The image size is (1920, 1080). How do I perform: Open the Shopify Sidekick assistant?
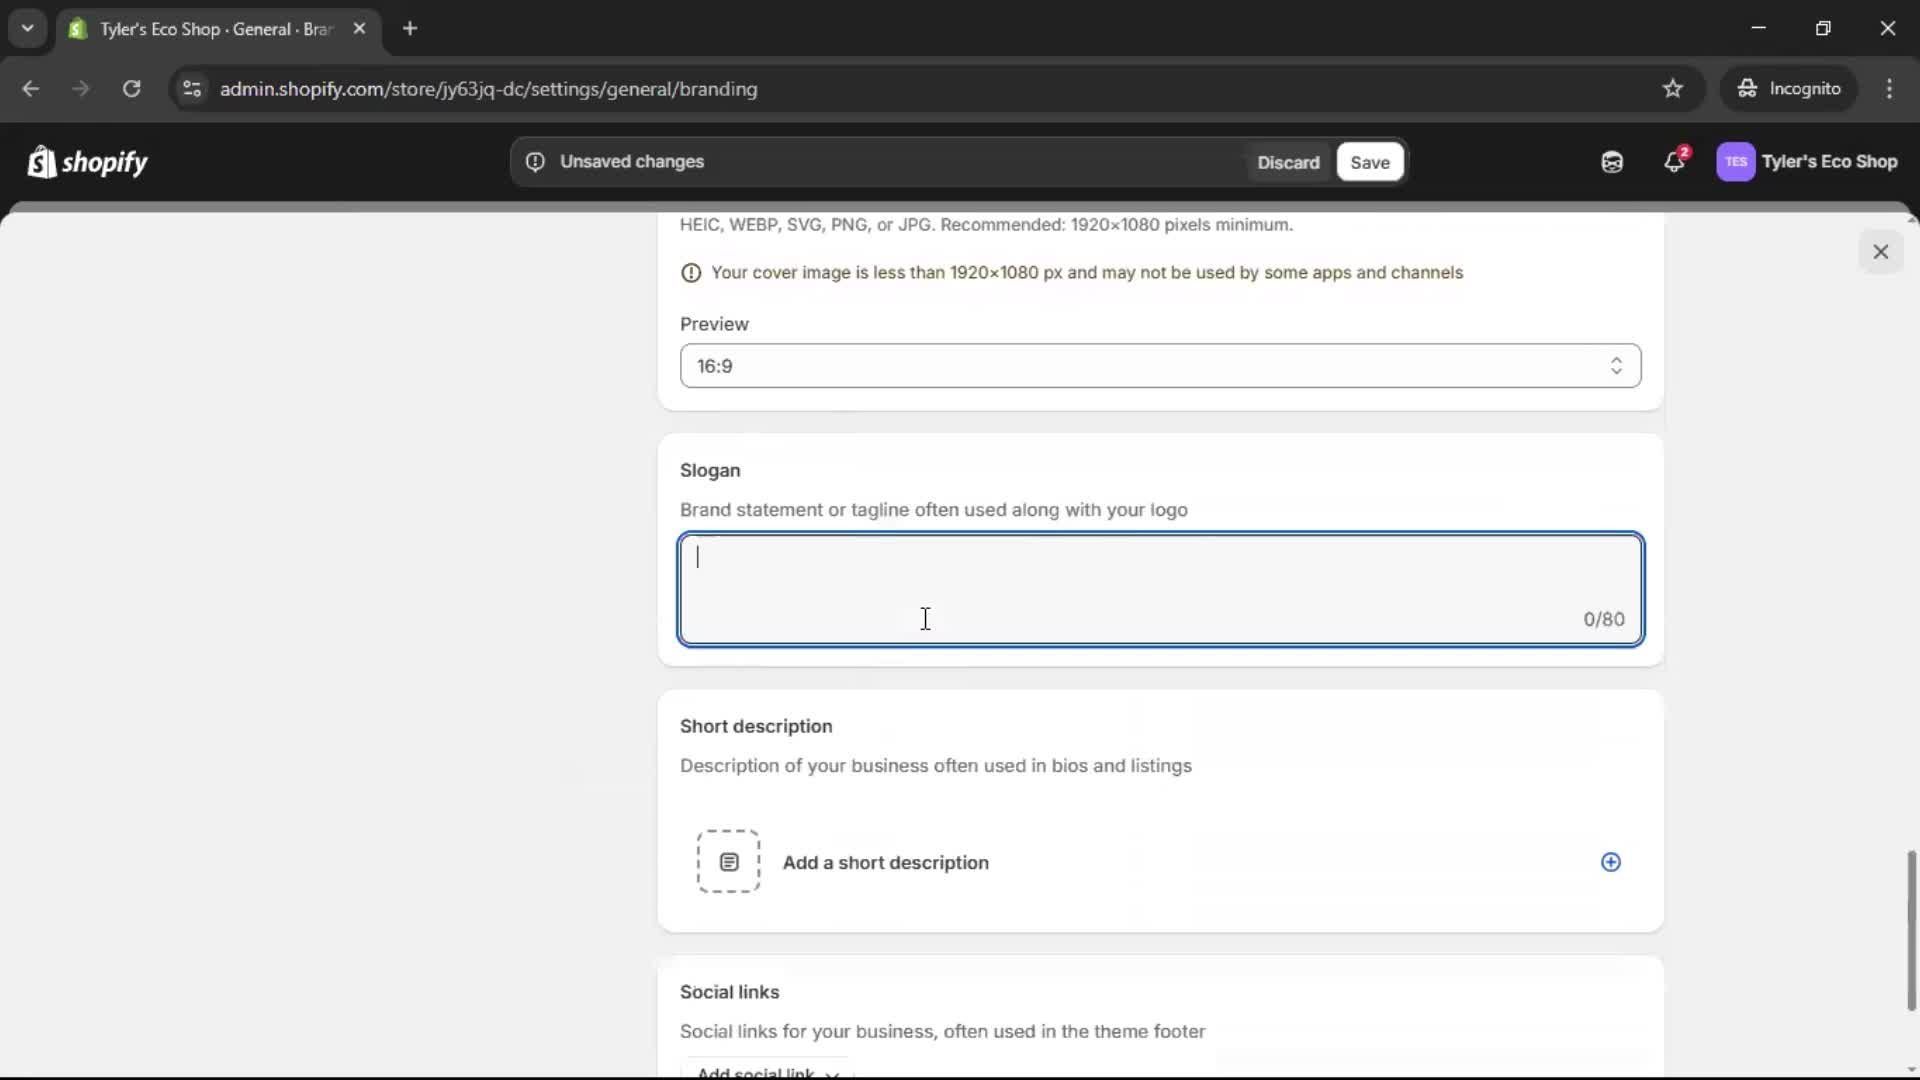pyautogui.click(x=1611, y=161)
